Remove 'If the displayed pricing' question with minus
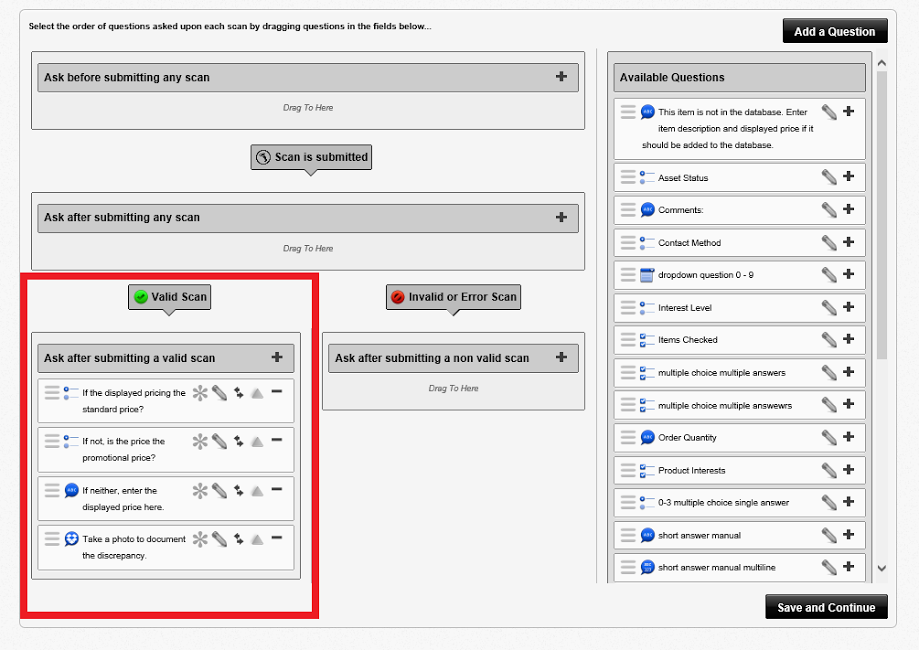This screenshot has width=919, height=650. (x=277, y=392)
